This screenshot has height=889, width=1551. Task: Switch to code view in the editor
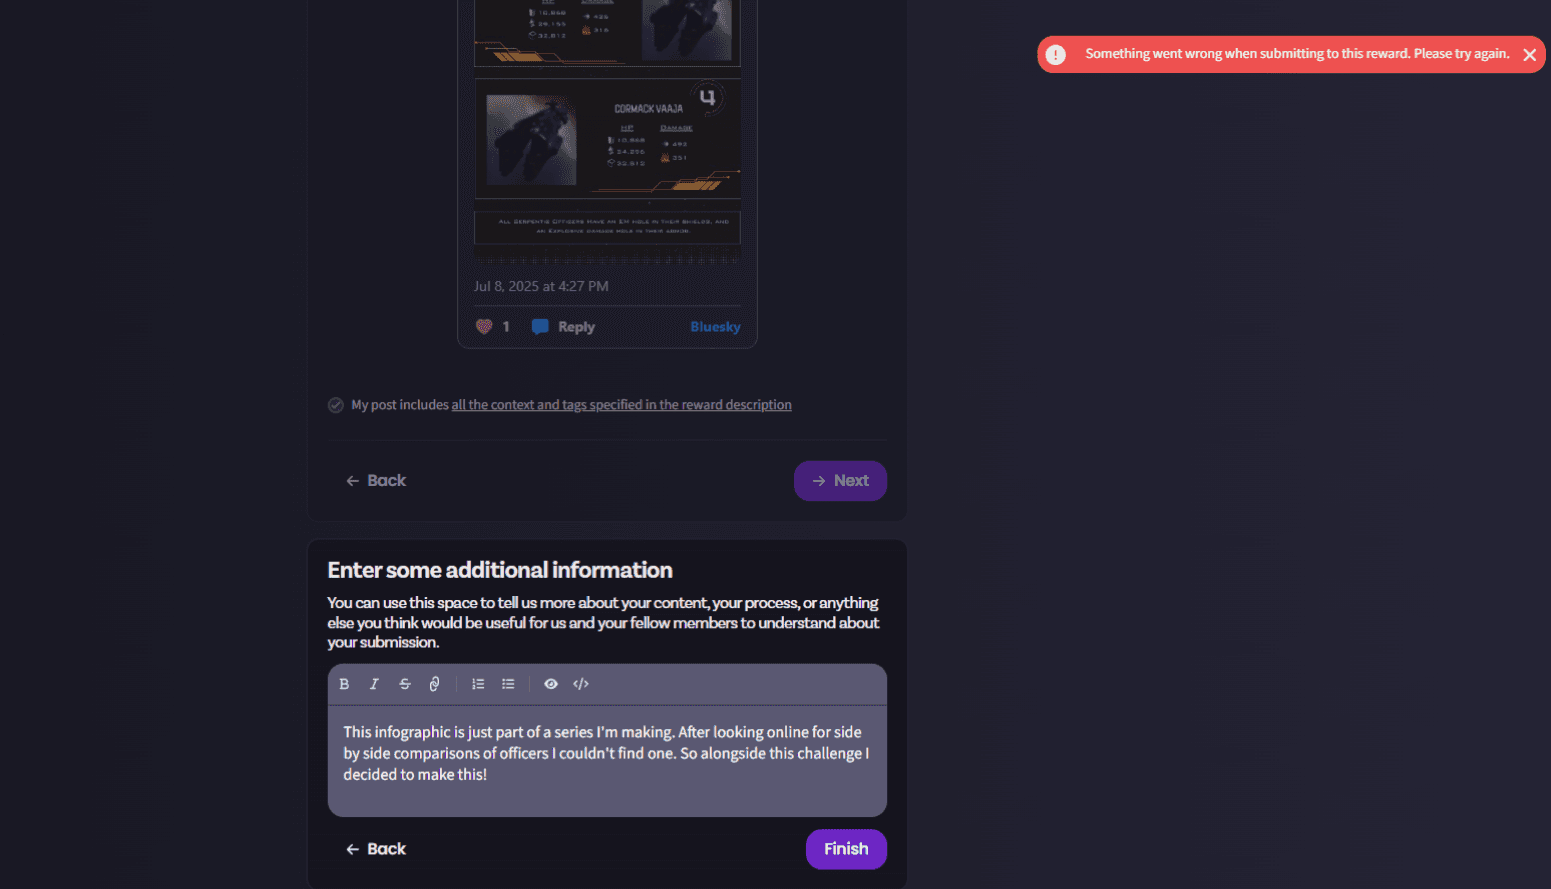(x=581, y=684)
